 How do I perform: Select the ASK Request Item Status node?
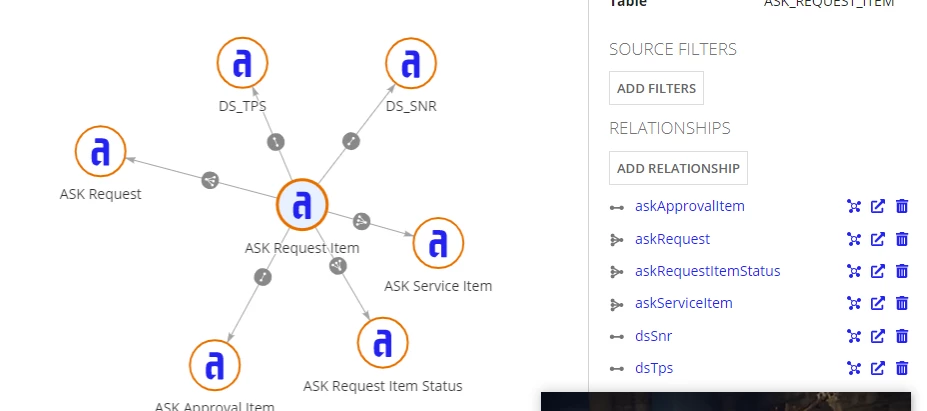tap(383, 342)
